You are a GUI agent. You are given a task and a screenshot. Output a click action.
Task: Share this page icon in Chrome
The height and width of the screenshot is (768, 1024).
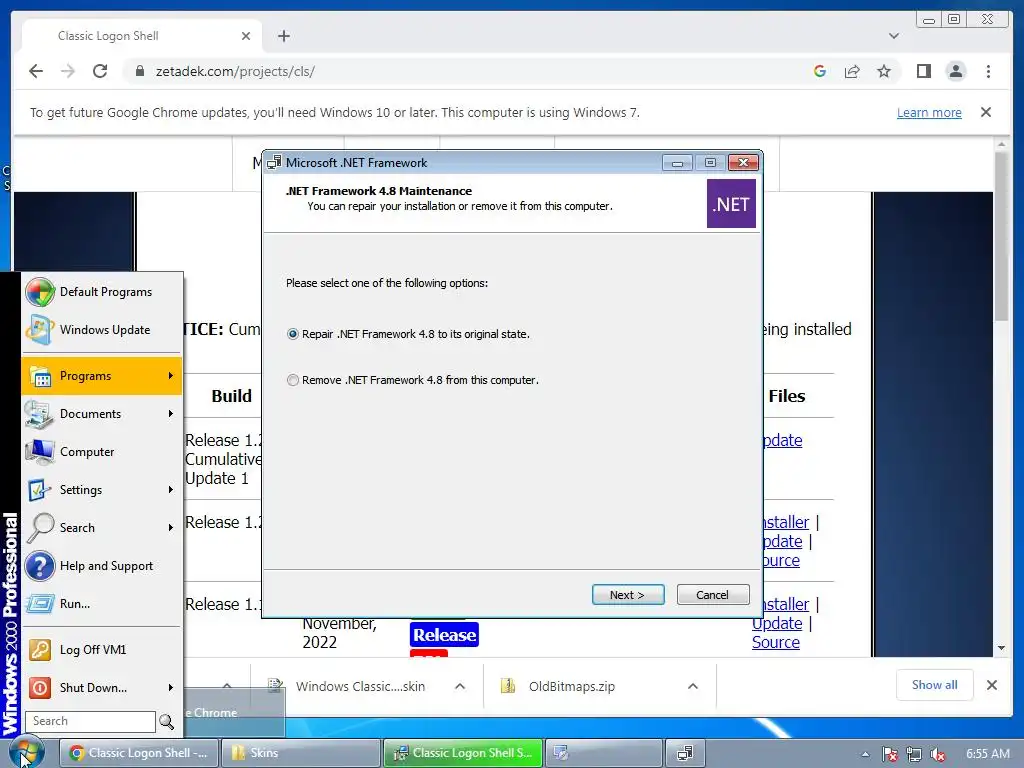click(x=852, y=71)
